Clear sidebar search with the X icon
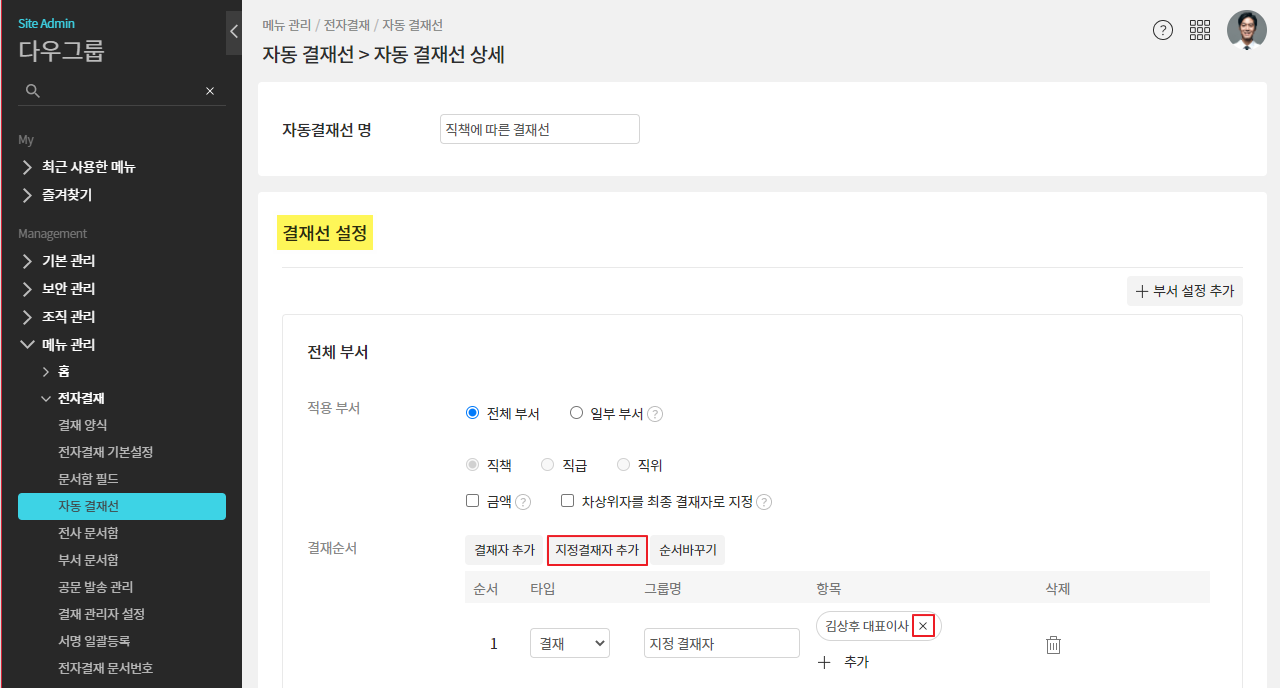The height and width of the screenshot is (688, 1280). tap(210, 91)
